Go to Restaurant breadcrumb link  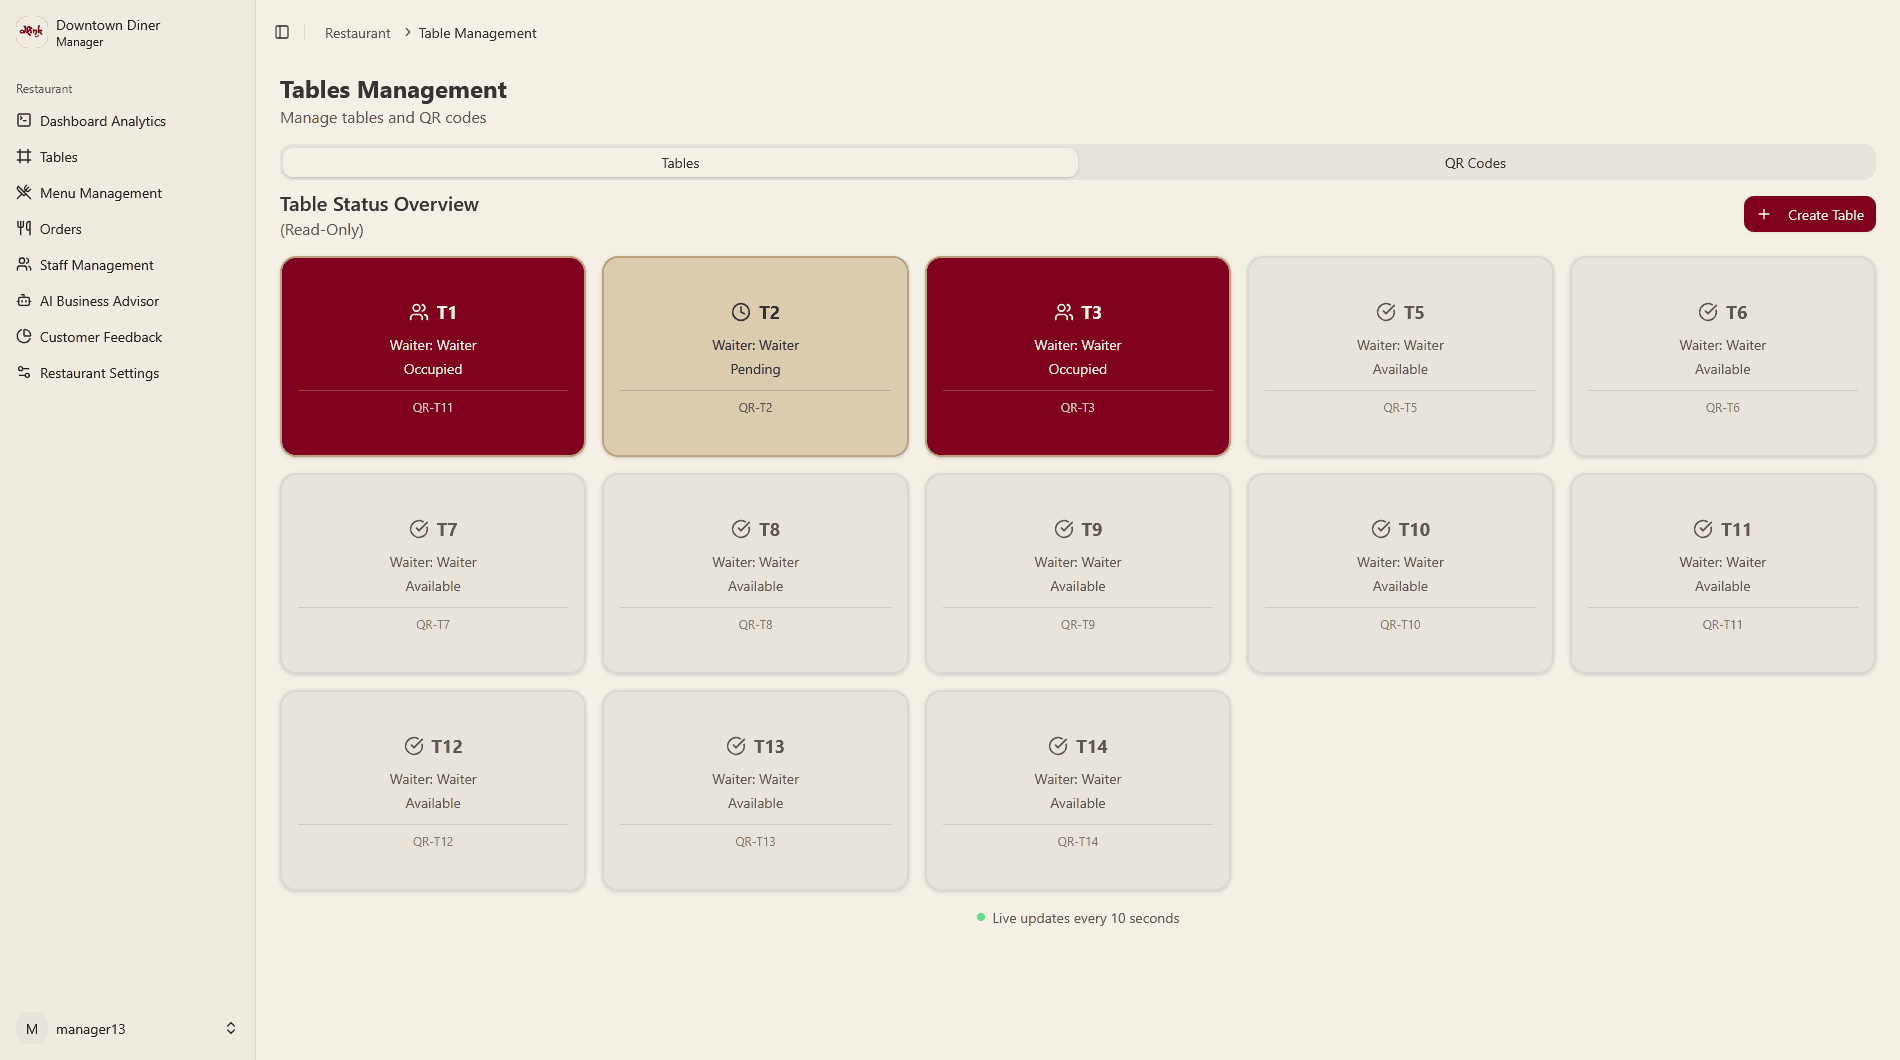pos(357,33)
